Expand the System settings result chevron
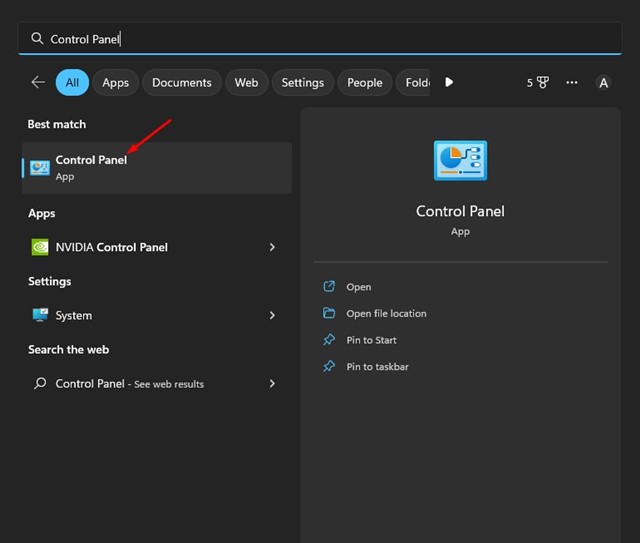640x543 pixels. coord(272,315)
